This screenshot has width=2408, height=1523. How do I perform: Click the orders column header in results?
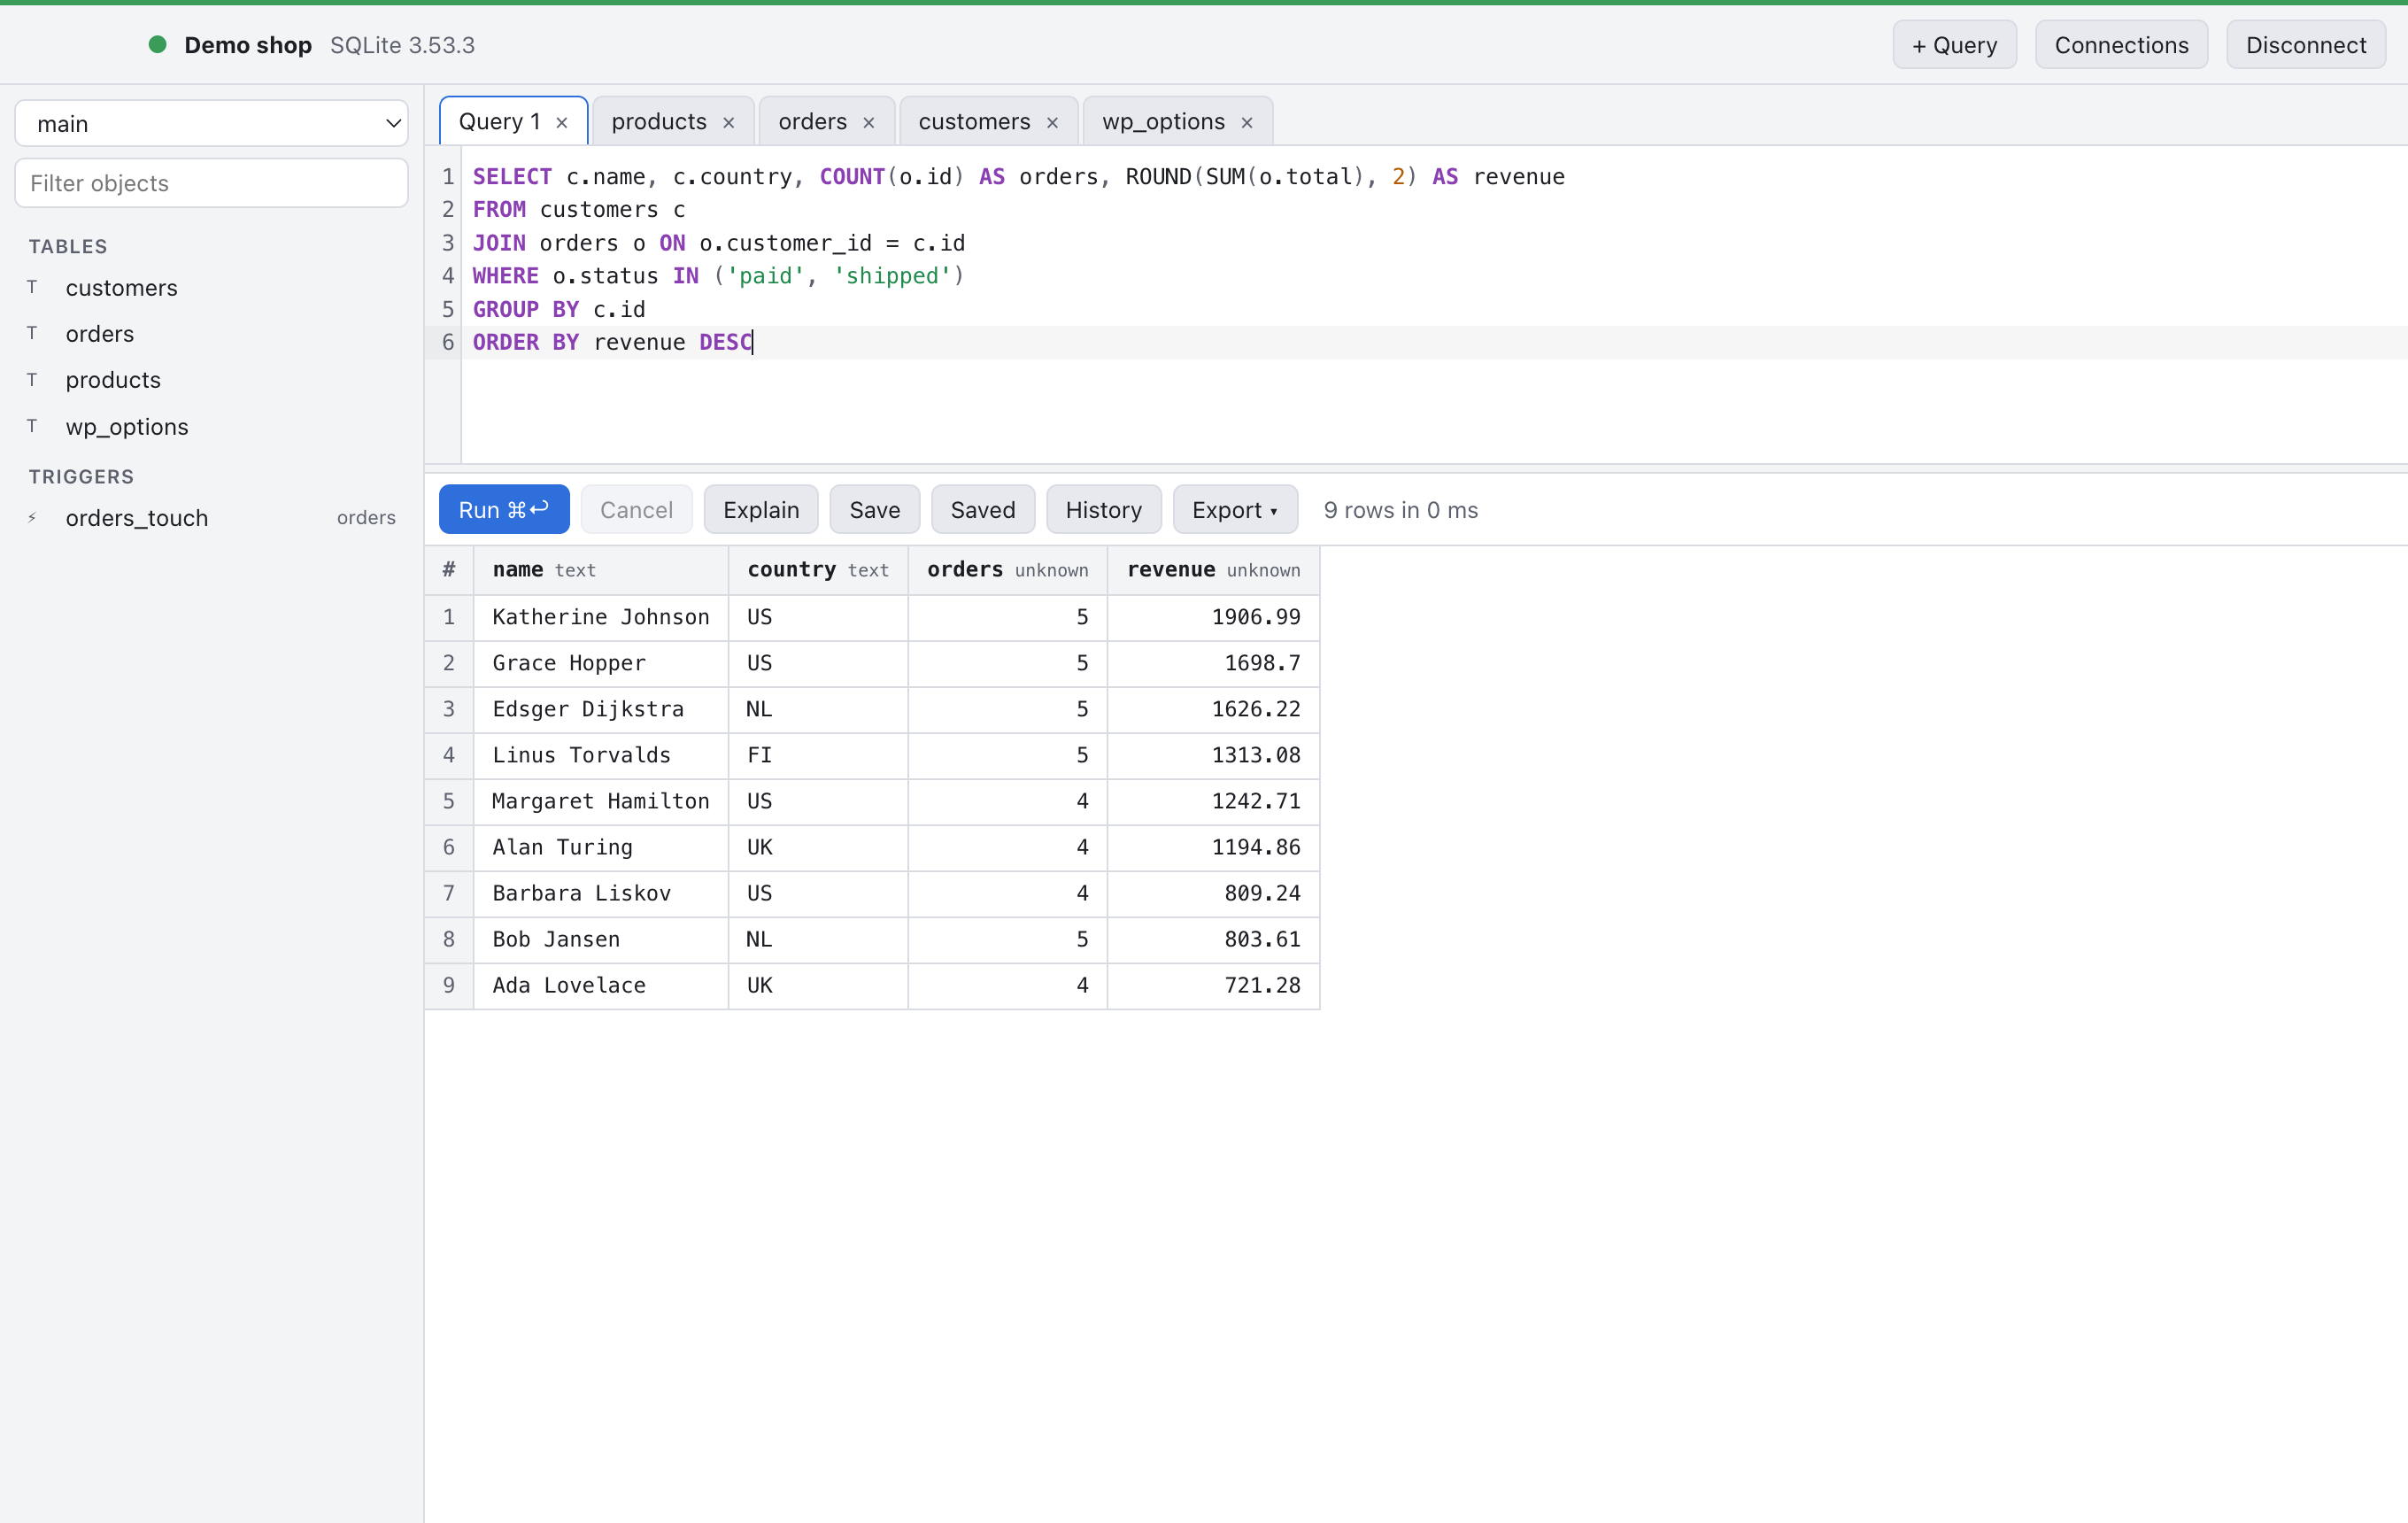1007,570
